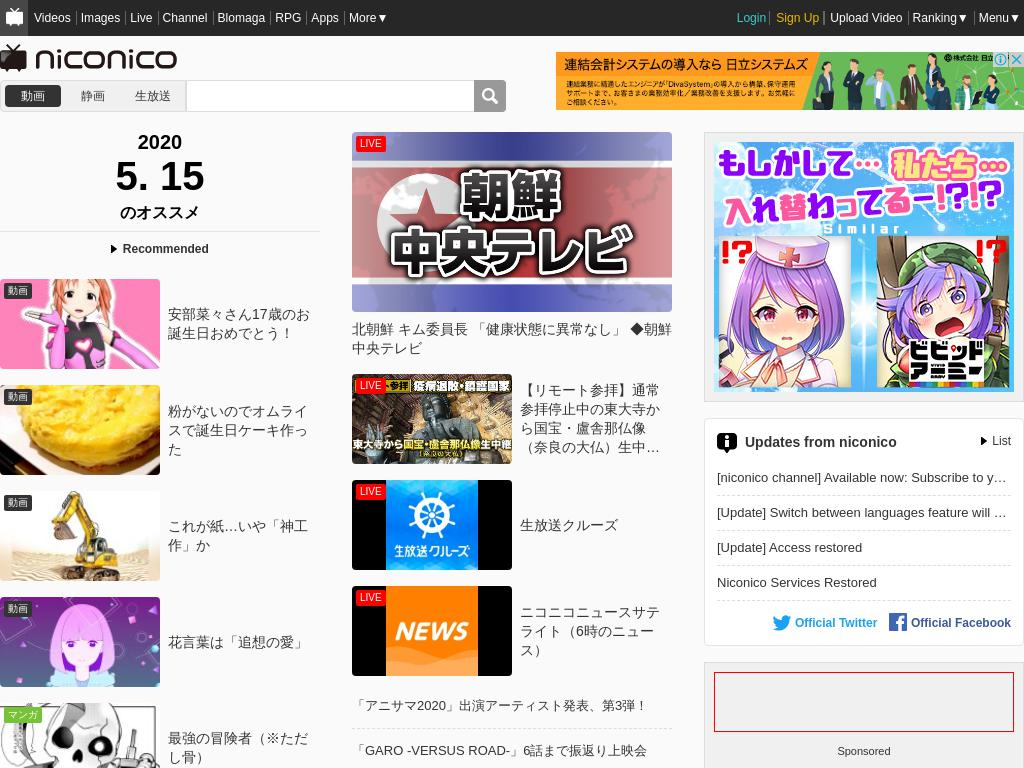Image resolution: width=1024 pixels, height=768 pixels.
Task: Click title 粉がないのでオムライスで誕生日ケーキ作った
Action: [238, 430]
